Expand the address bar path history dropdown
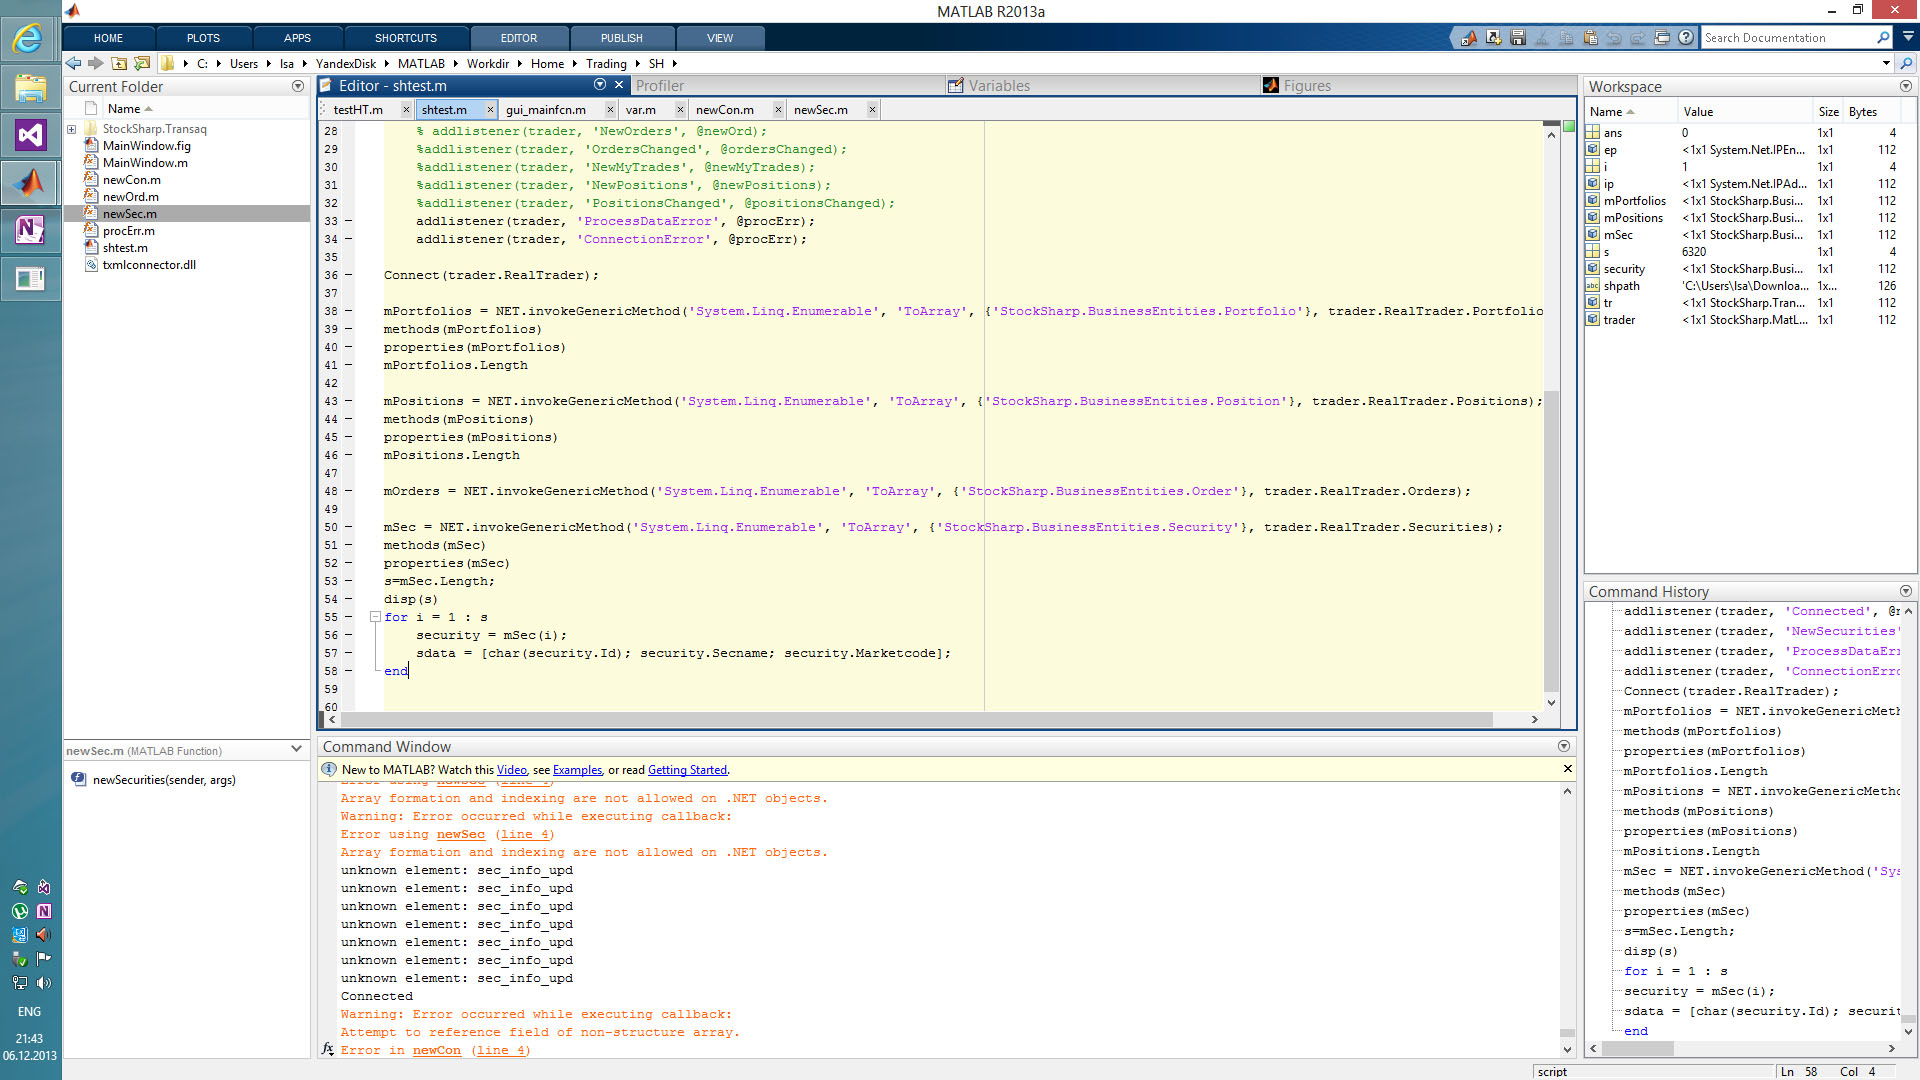This screenshot has width=1920, height=1080. (1886, 63)
